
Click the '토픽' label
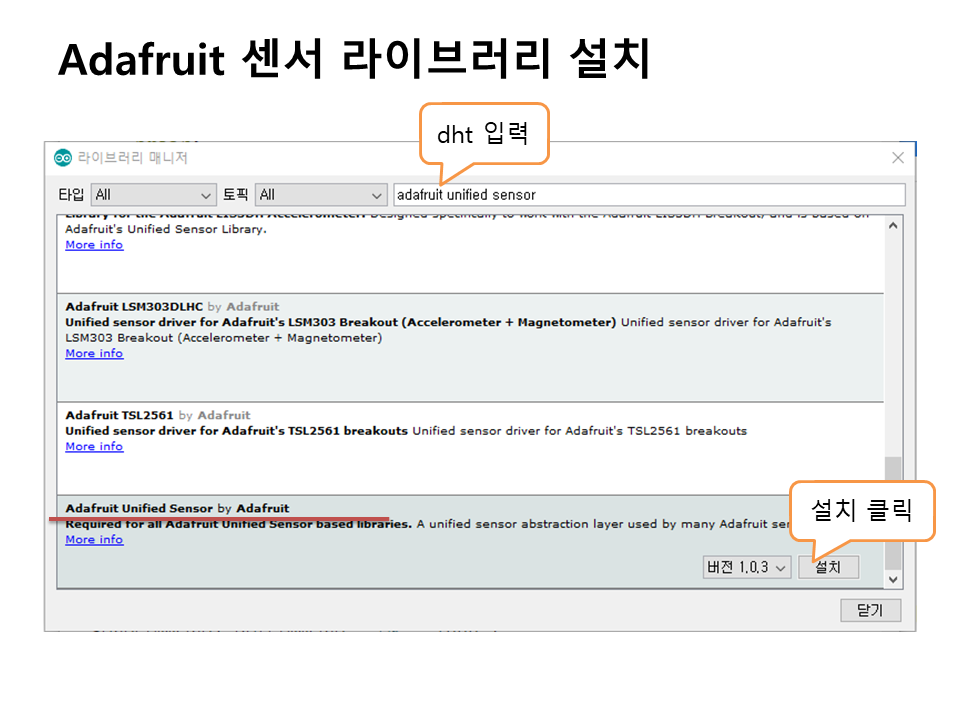pyautogui.click(x=235, y=195)
